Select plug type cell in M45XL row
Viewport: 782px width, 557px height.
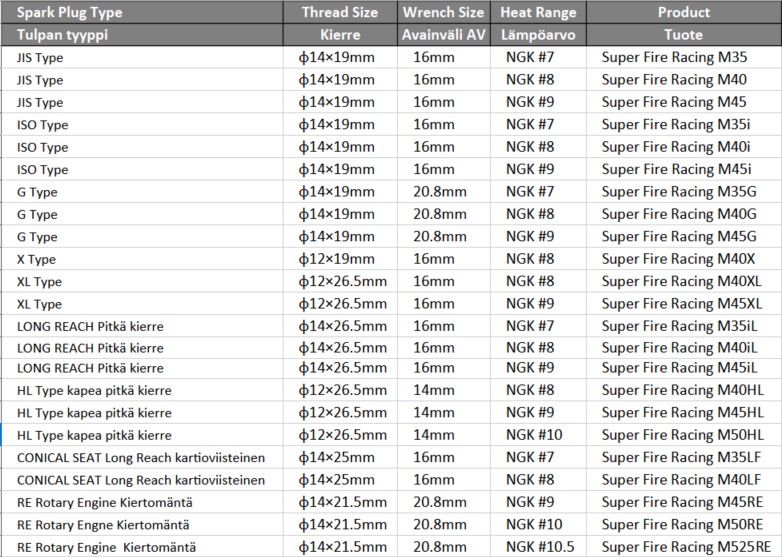point(142,304)
